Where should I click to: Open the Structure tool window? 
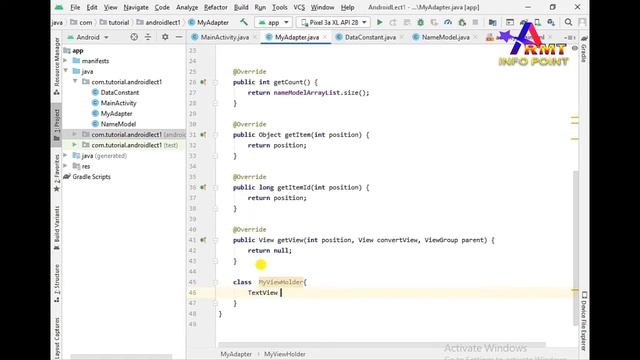pyautogui.click(x=57, y=283)
